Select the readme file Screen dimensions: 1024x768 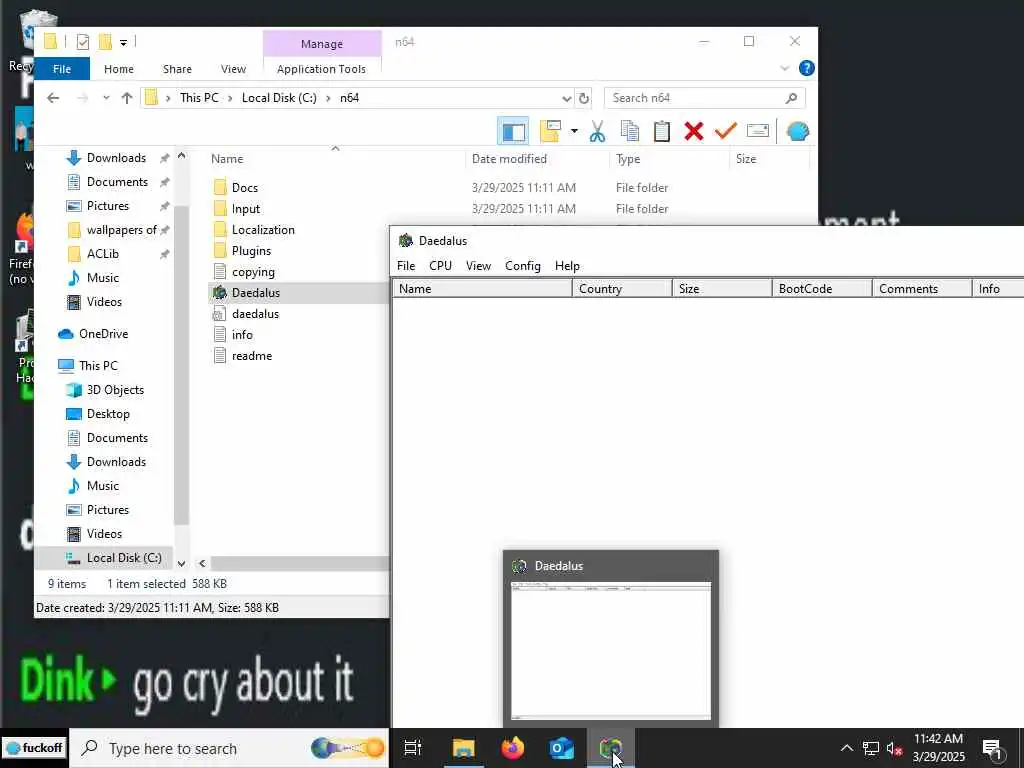251,356
